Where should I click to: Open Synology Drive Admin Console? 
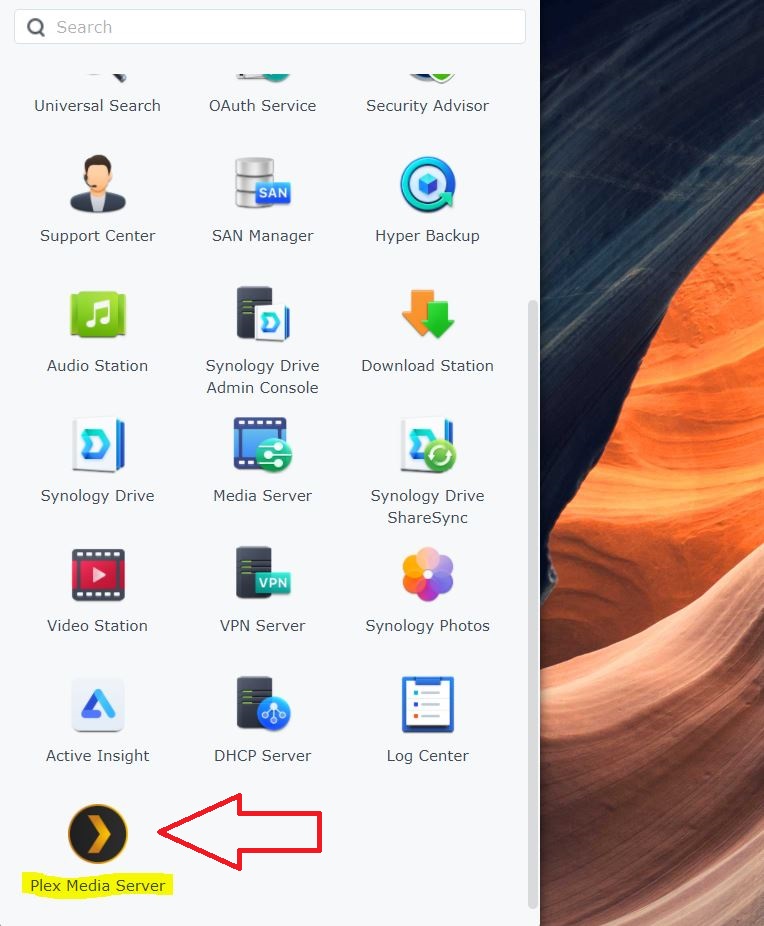[x=263, y=314]
